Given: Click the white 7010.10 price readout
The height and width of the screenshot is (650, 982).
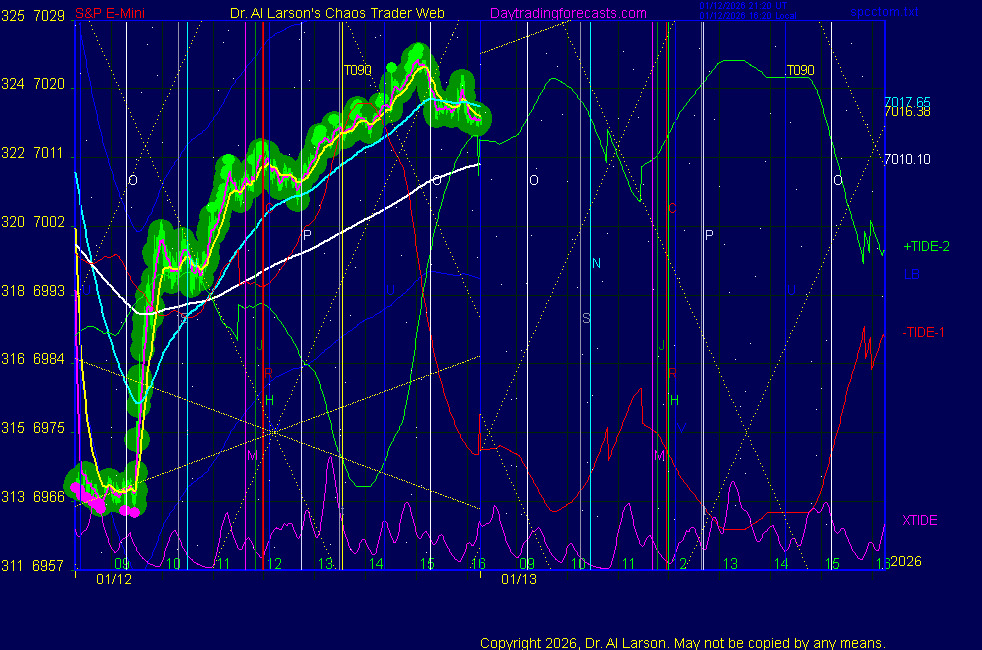Looking at the screenshot, I should click(x=907, y=159).
